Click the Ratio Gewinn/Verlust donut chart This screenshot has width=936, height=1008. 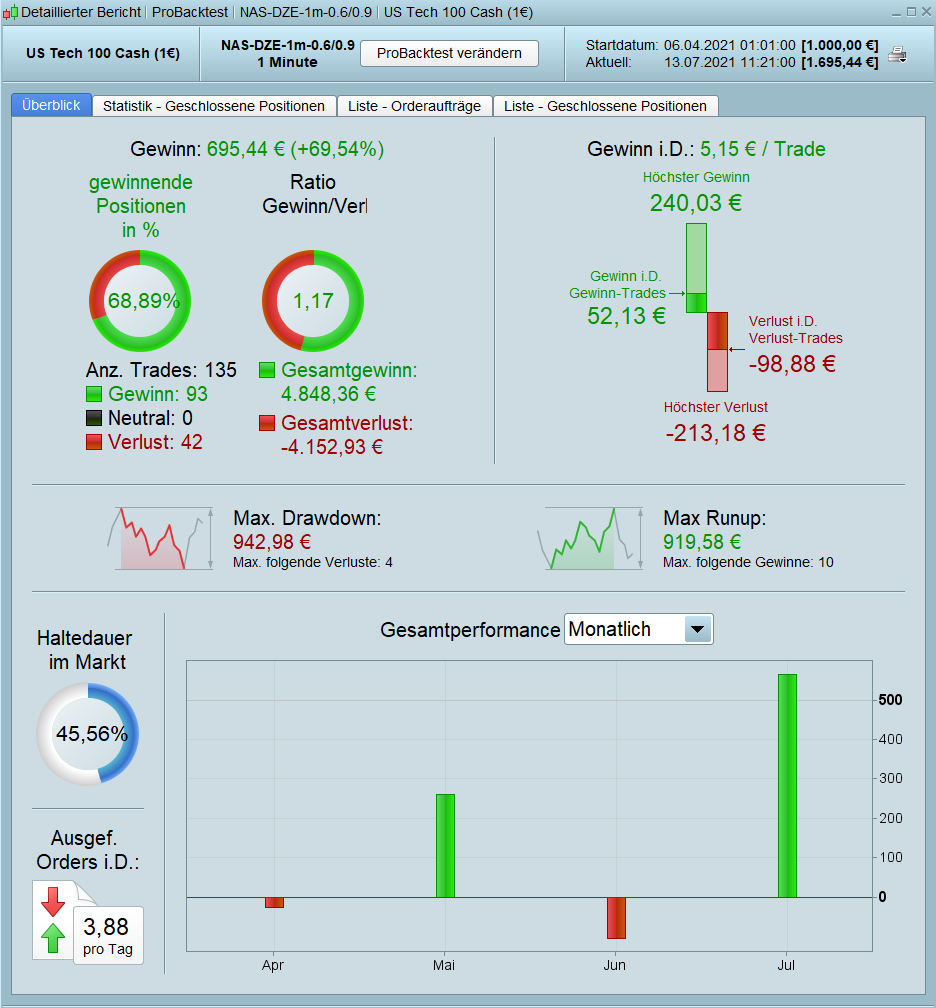pyautogui.click(x=313, y=301)
